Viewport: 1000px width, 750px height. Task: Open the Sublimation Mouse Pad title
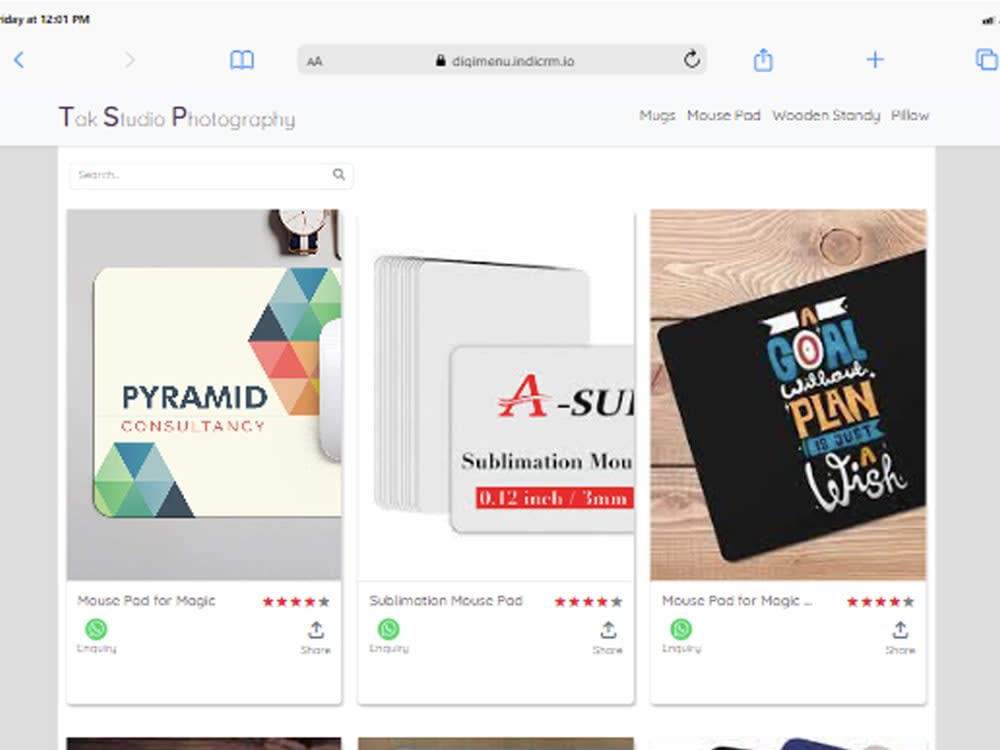pyautogui.click(x=446, y=601)
